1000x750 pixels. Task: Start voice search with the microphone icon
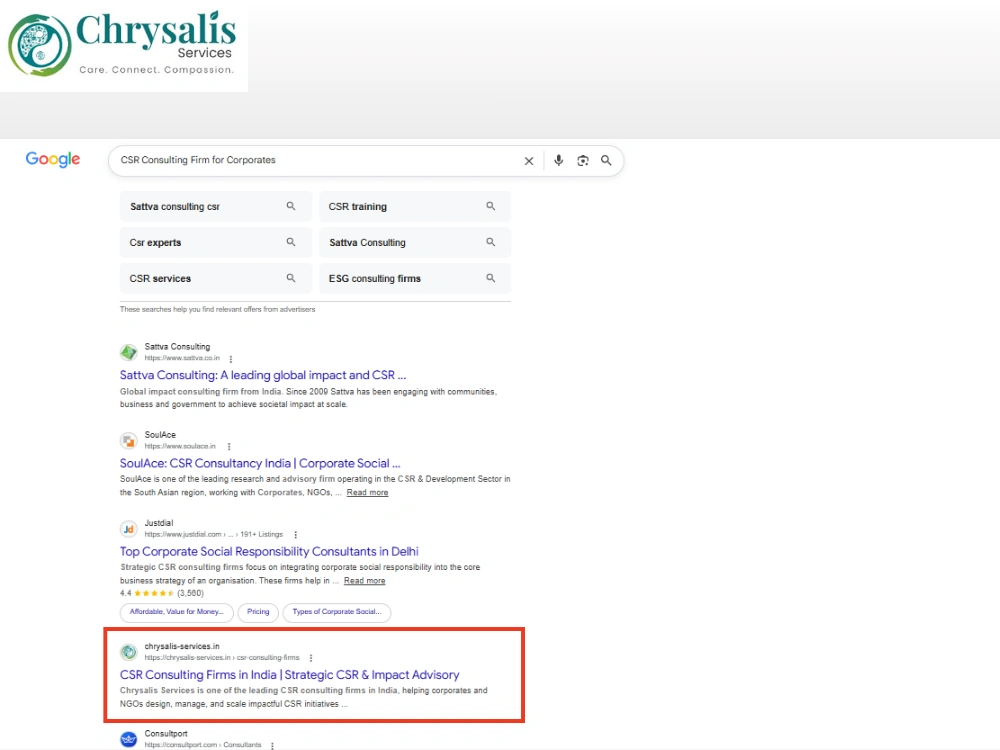(559, 161)
